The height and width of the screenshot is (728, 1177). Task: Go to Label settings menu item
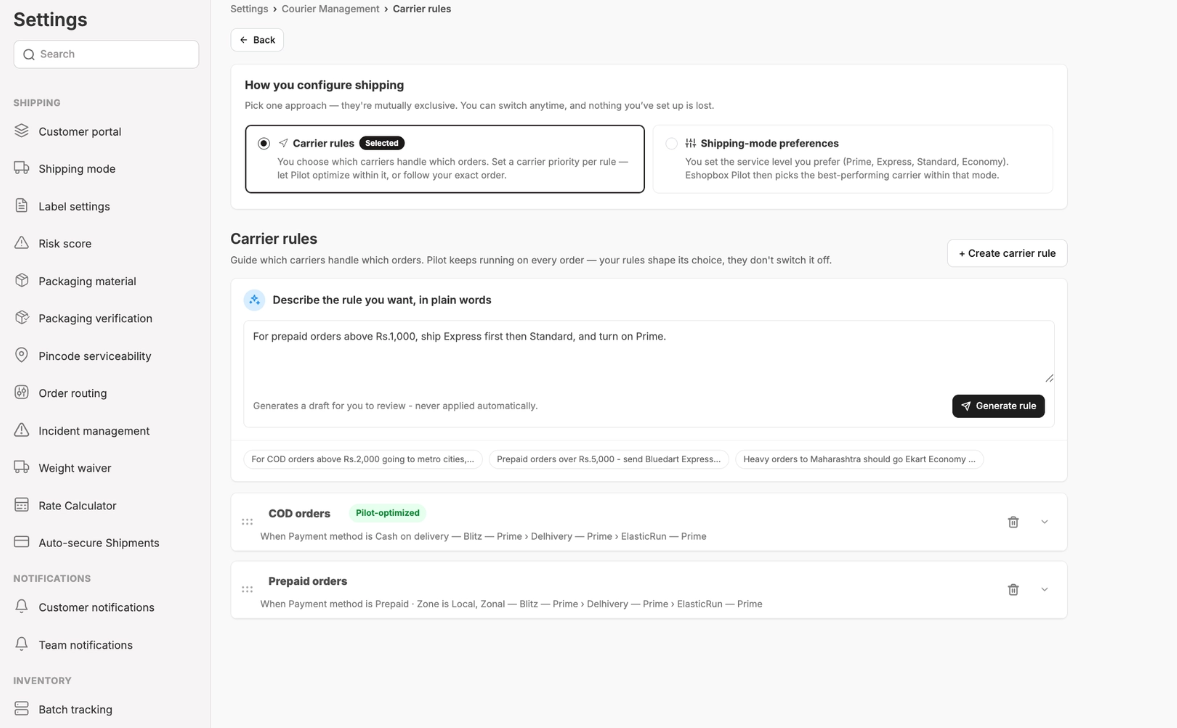pyautogui.click(x=74, y=206)
